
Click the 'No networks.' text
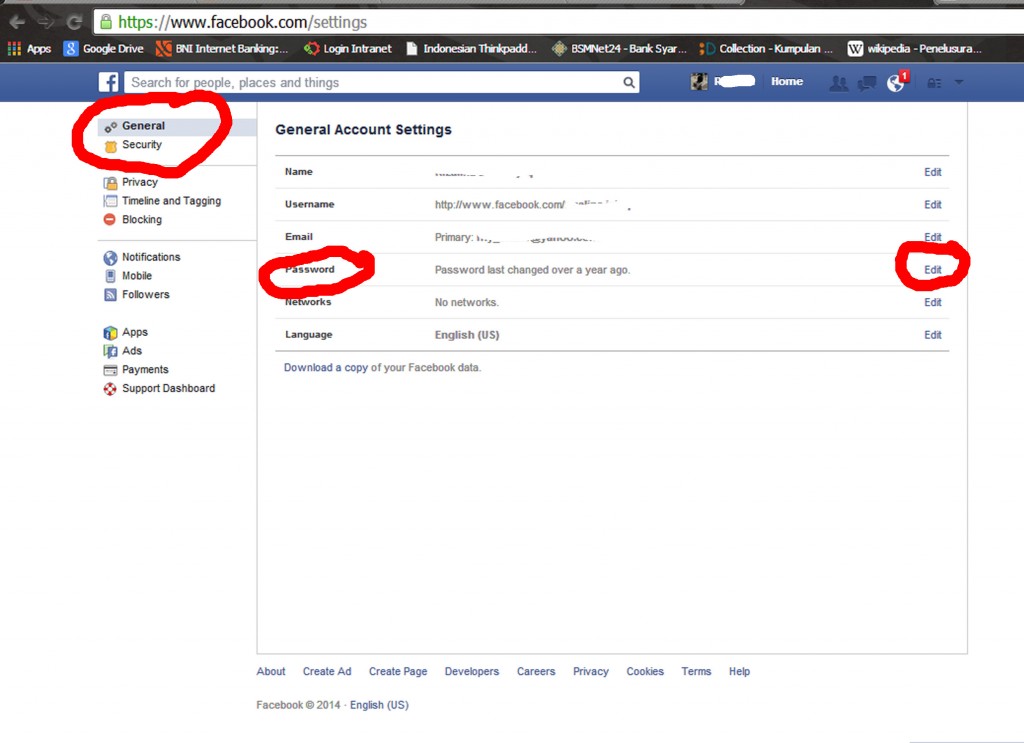tap(466, 302)
